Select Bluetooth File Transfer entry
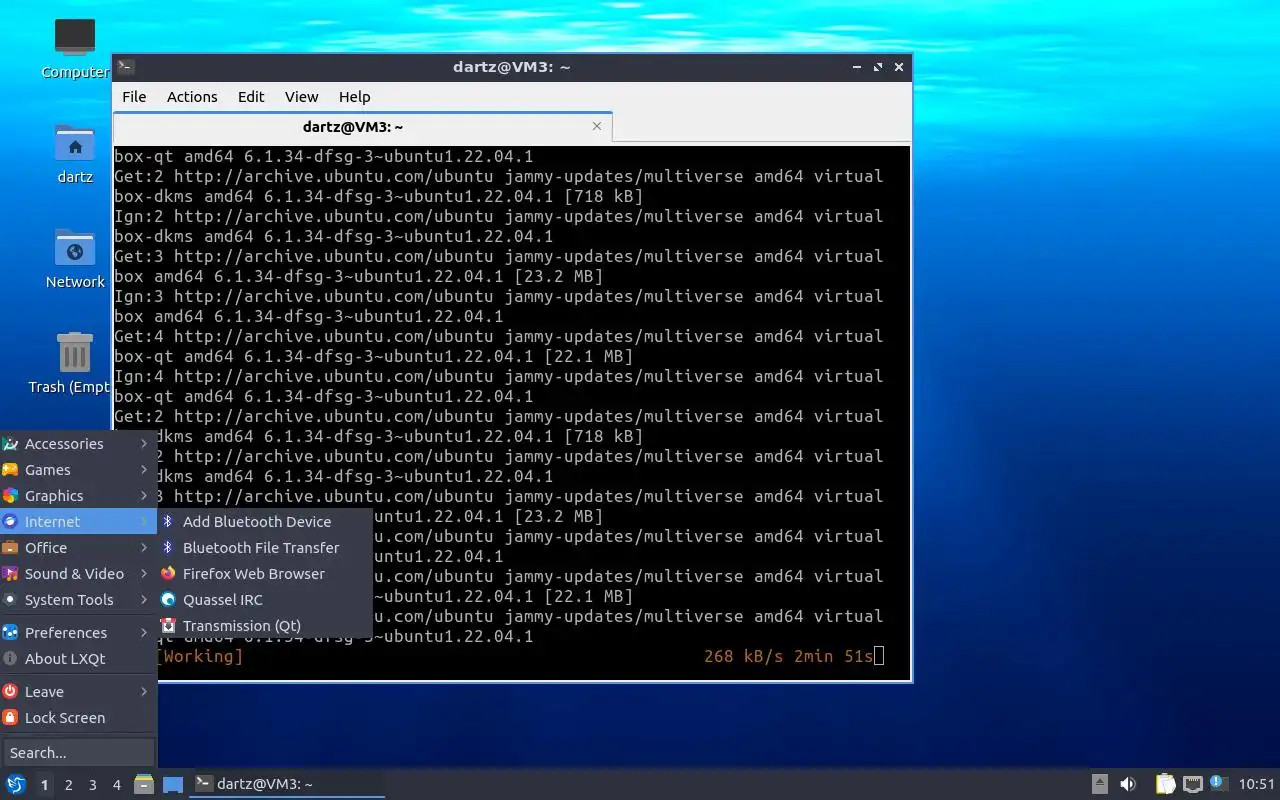Image resolution: width=1280 pixels, height=800 pixels. pos(265,548)
